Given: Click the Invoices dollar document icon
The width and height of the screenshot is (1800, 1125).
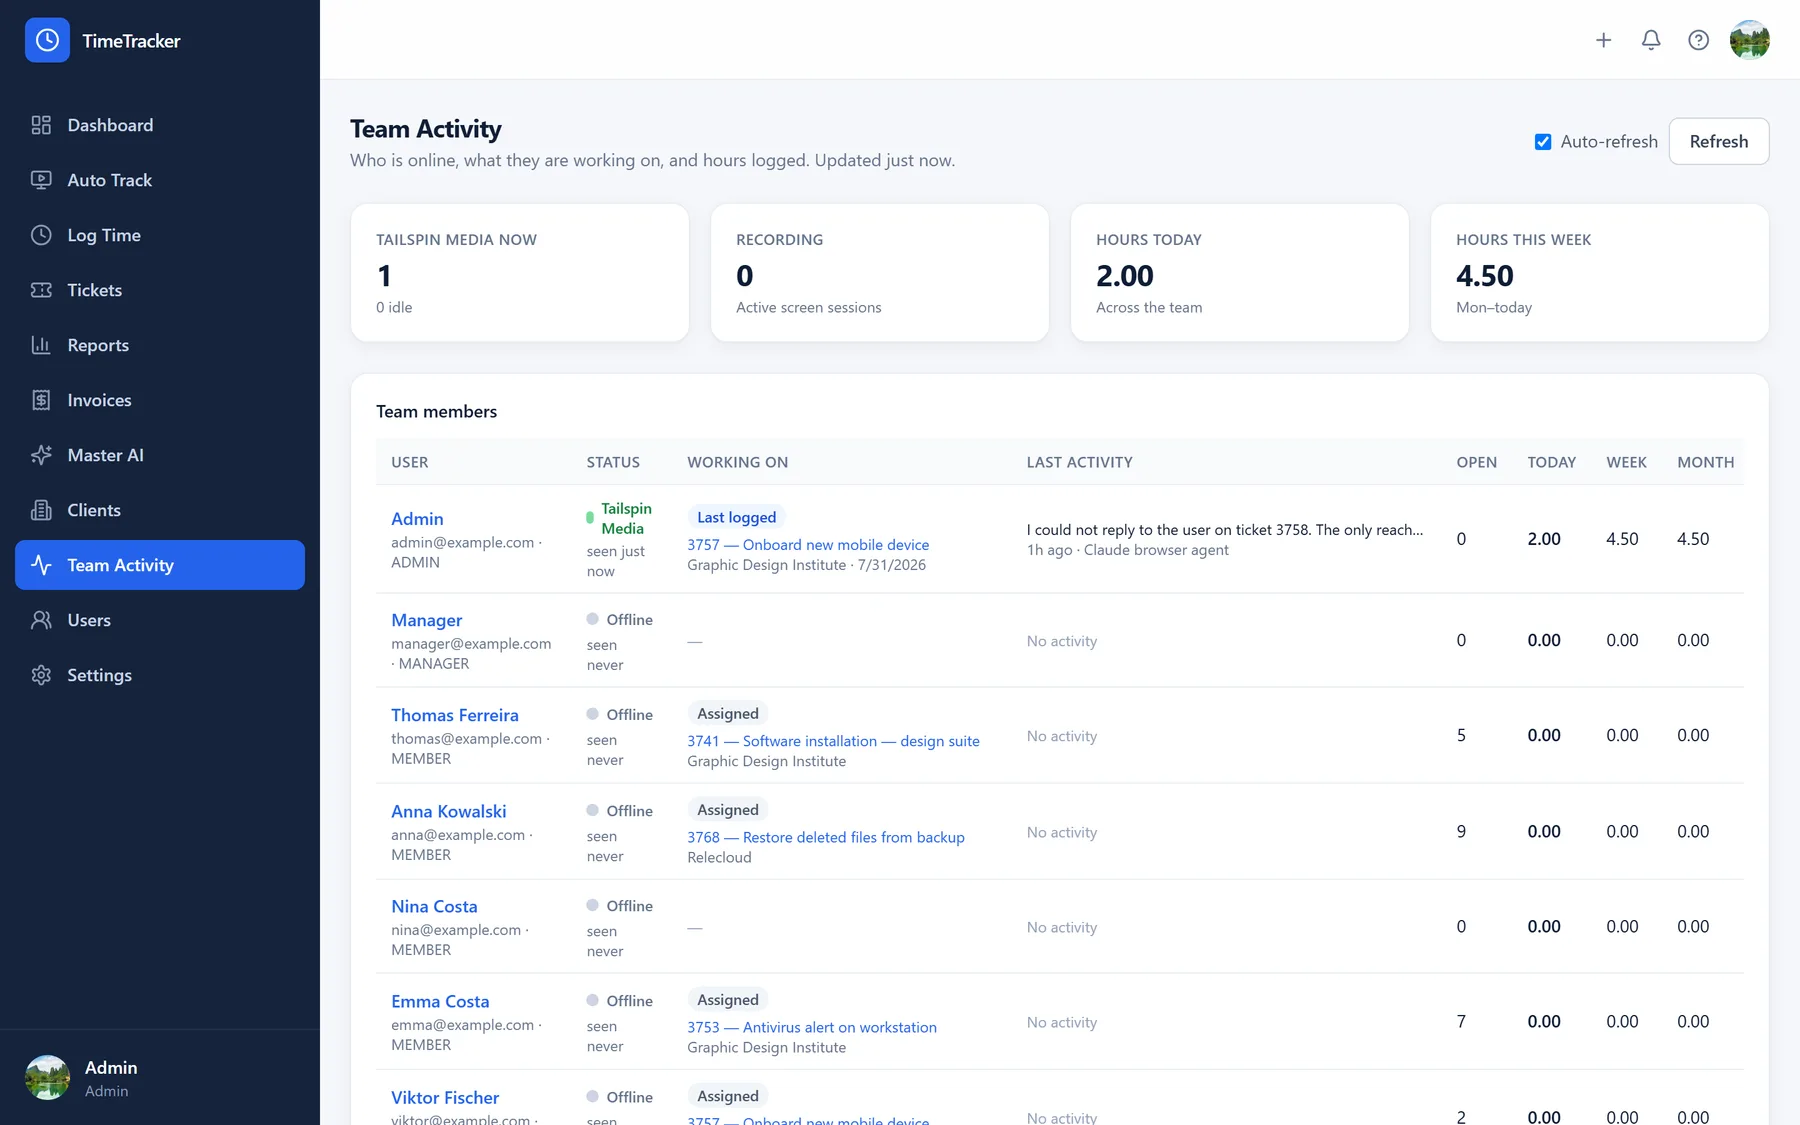Looking at the screenshot, I should tap(41, 400).
